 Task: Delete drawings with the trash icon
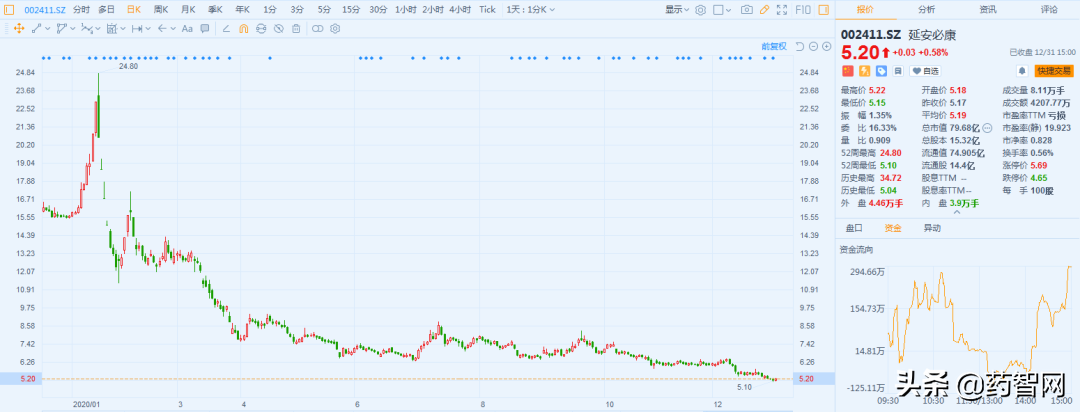pyautogui.click(x=296, y=28)
